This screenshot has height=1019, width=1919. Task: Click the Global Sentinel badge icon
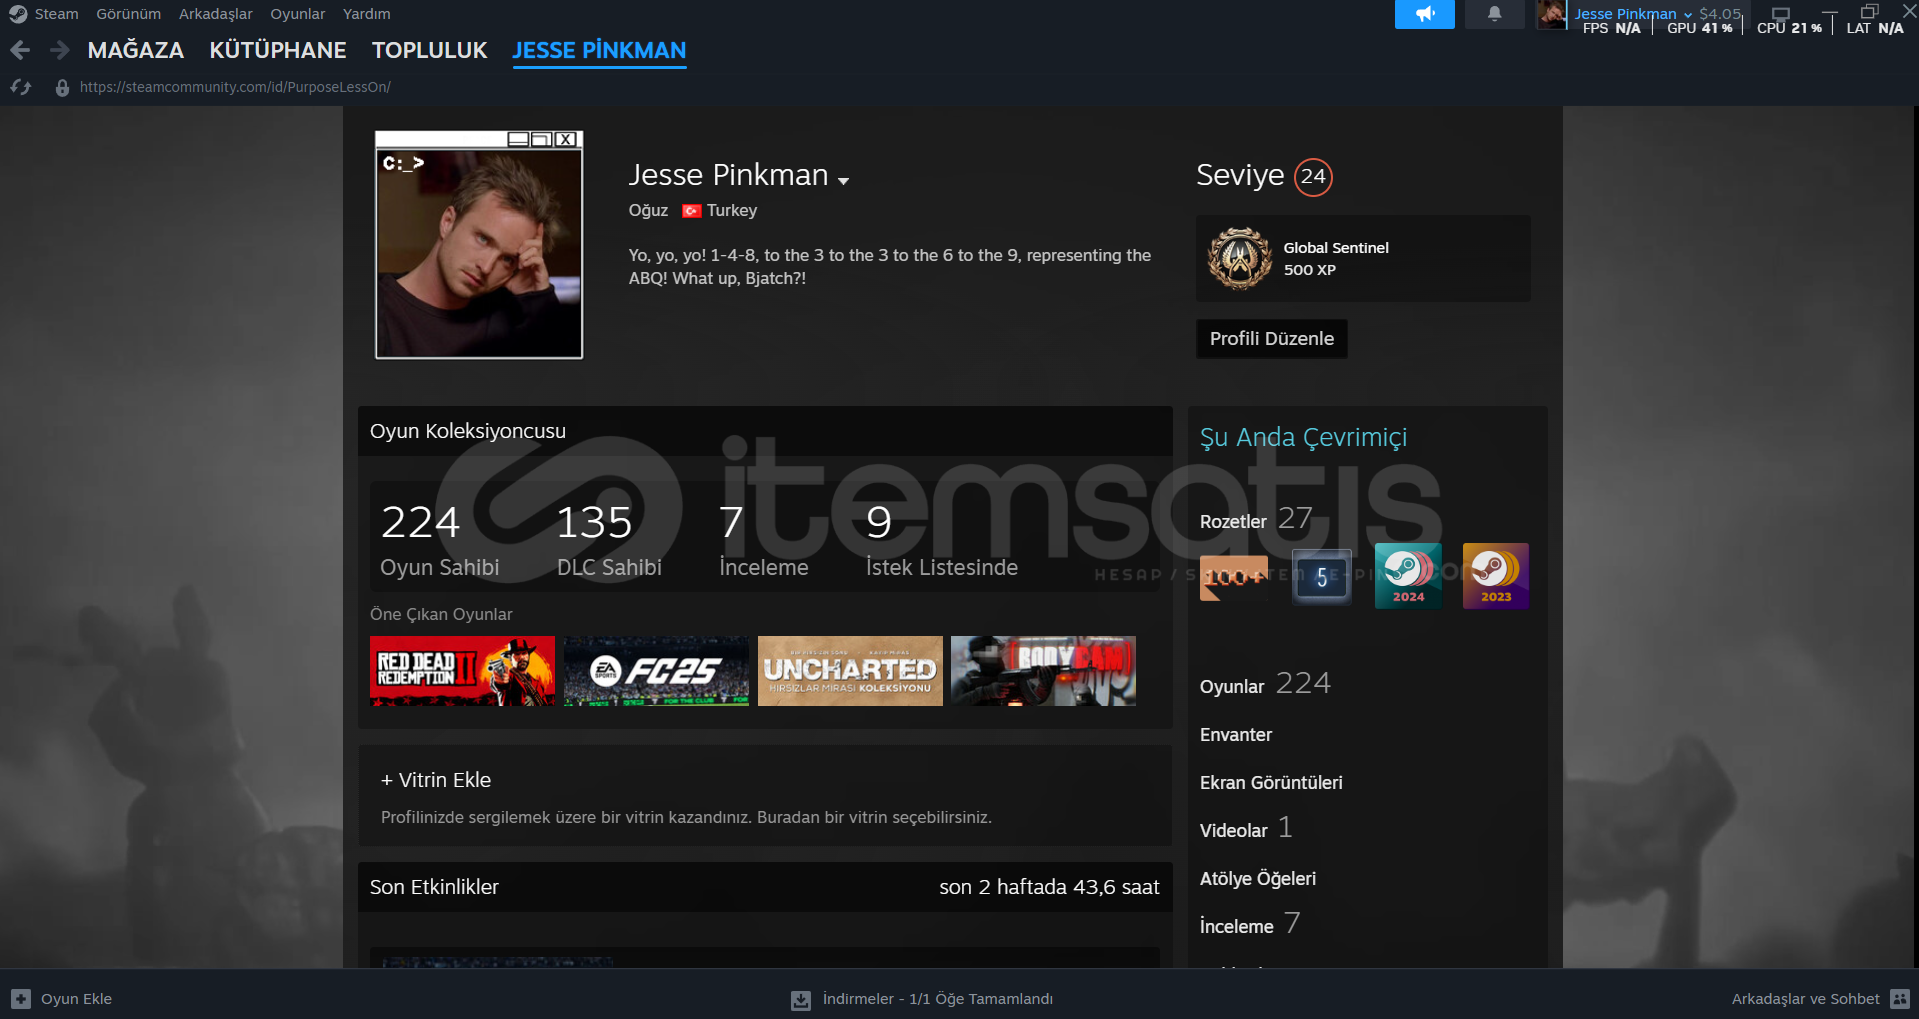click(x=1240, y=258)
